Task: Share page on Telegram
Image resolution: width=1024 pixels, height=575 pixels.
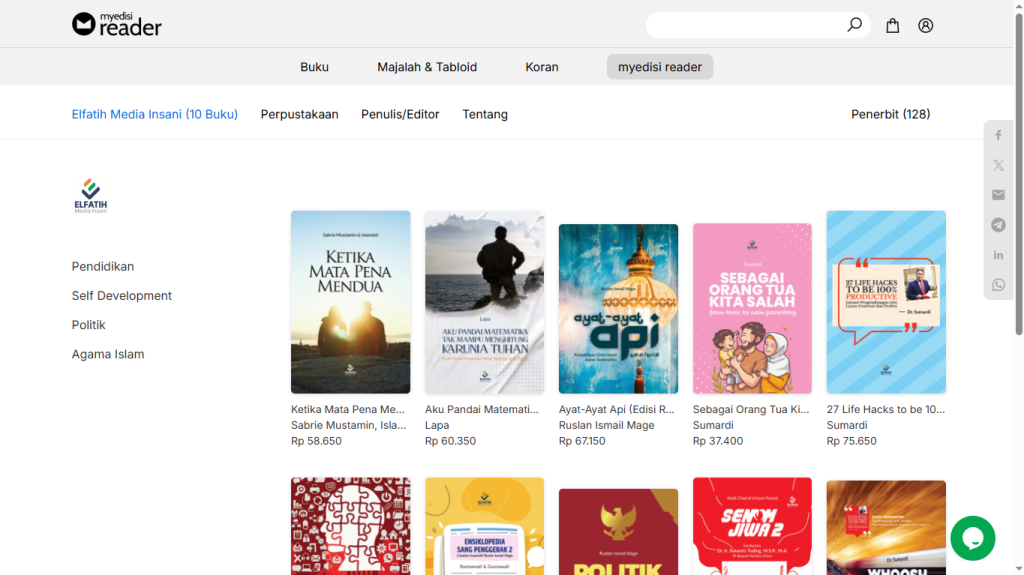Action: 998,225
